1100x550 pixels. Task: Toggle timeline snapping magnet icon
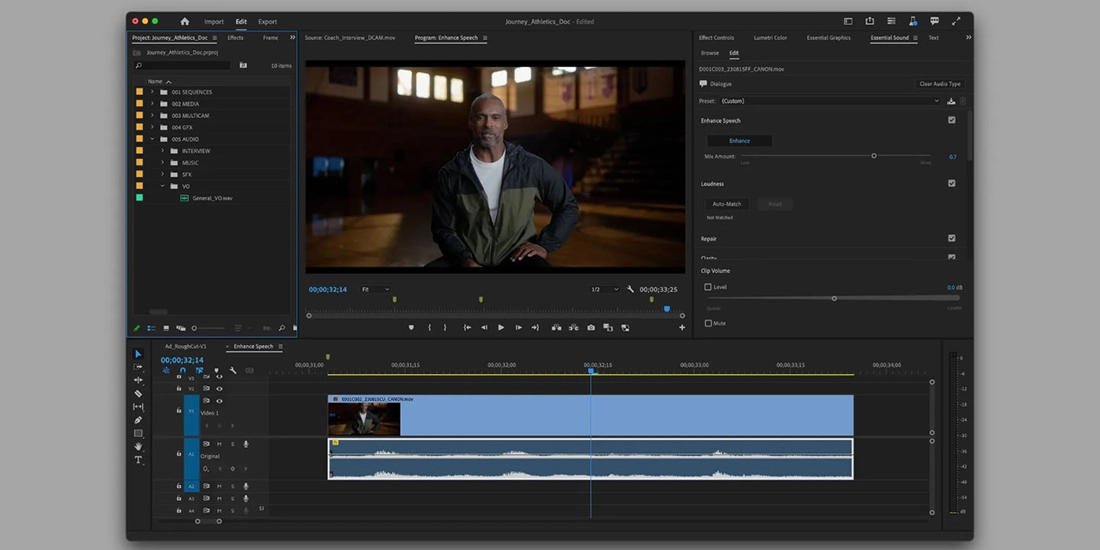[x=182, y=370]
